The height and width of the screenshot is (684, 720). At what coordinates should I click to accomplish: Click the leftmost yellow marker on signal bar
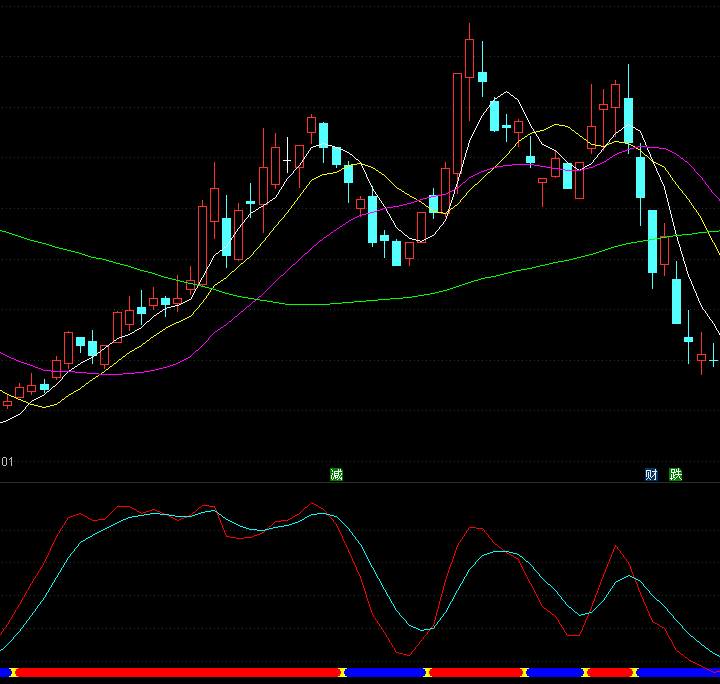point(13,673)
